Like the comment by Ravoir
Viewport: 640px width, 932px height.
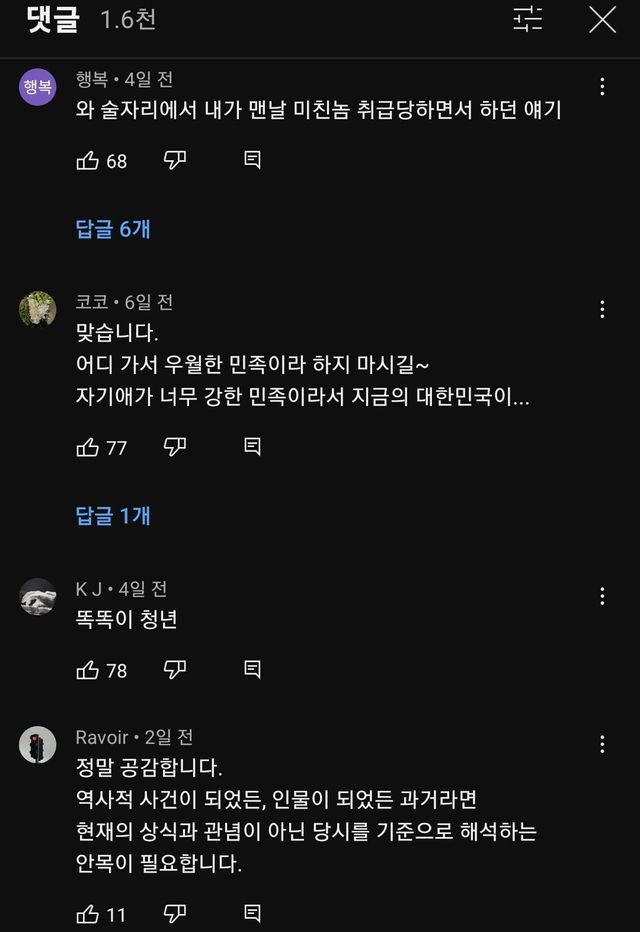(x=88, y=914)
